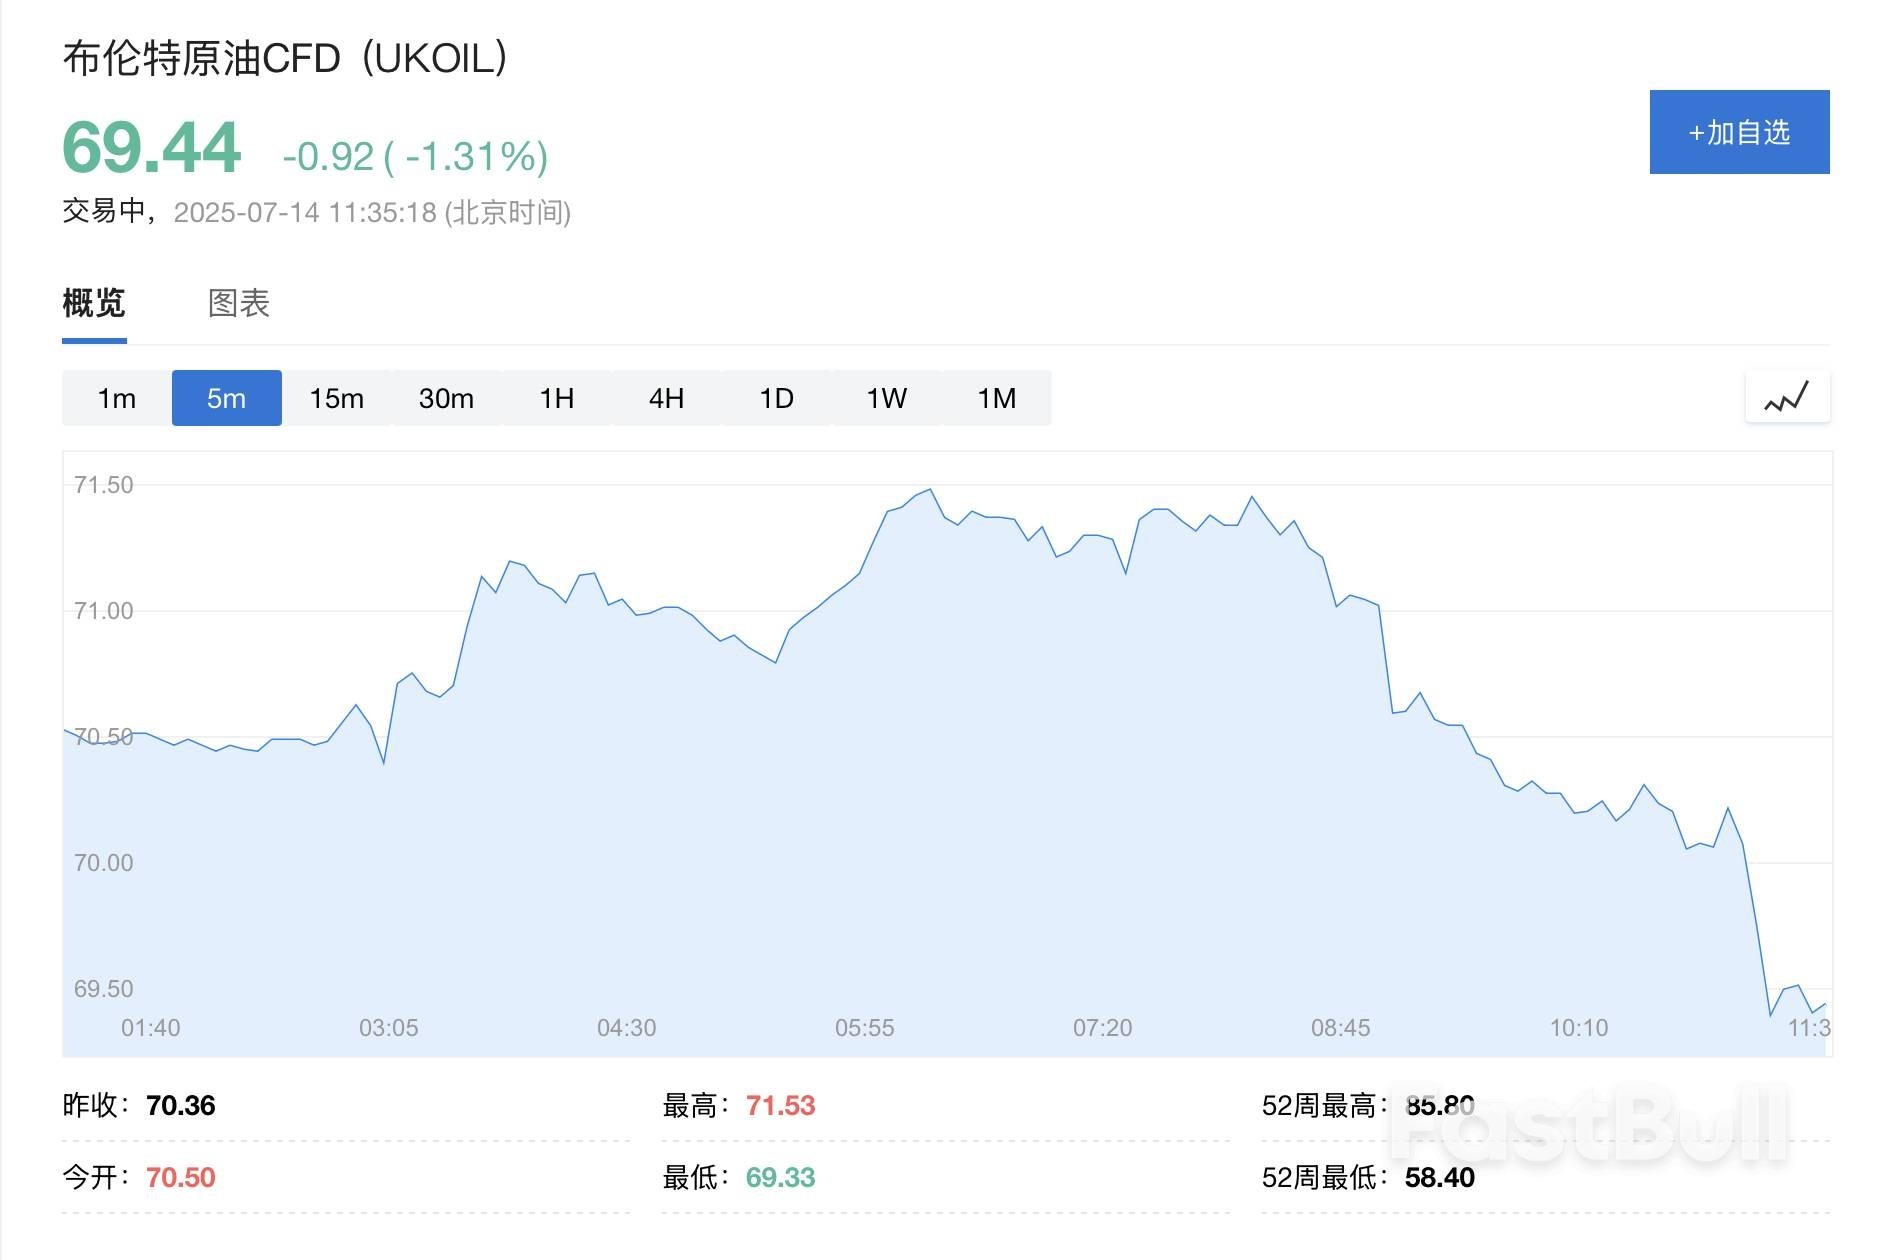The height and width of the screenshot is (1260, 1888).
Task: Show the 1D daily chart
Action: [777, 398]
